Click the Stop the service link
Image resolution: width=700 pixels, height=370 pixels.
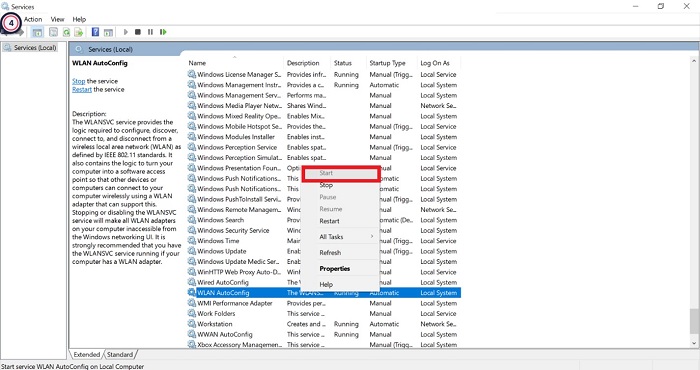pyautogui.click(x=79, y=81)
